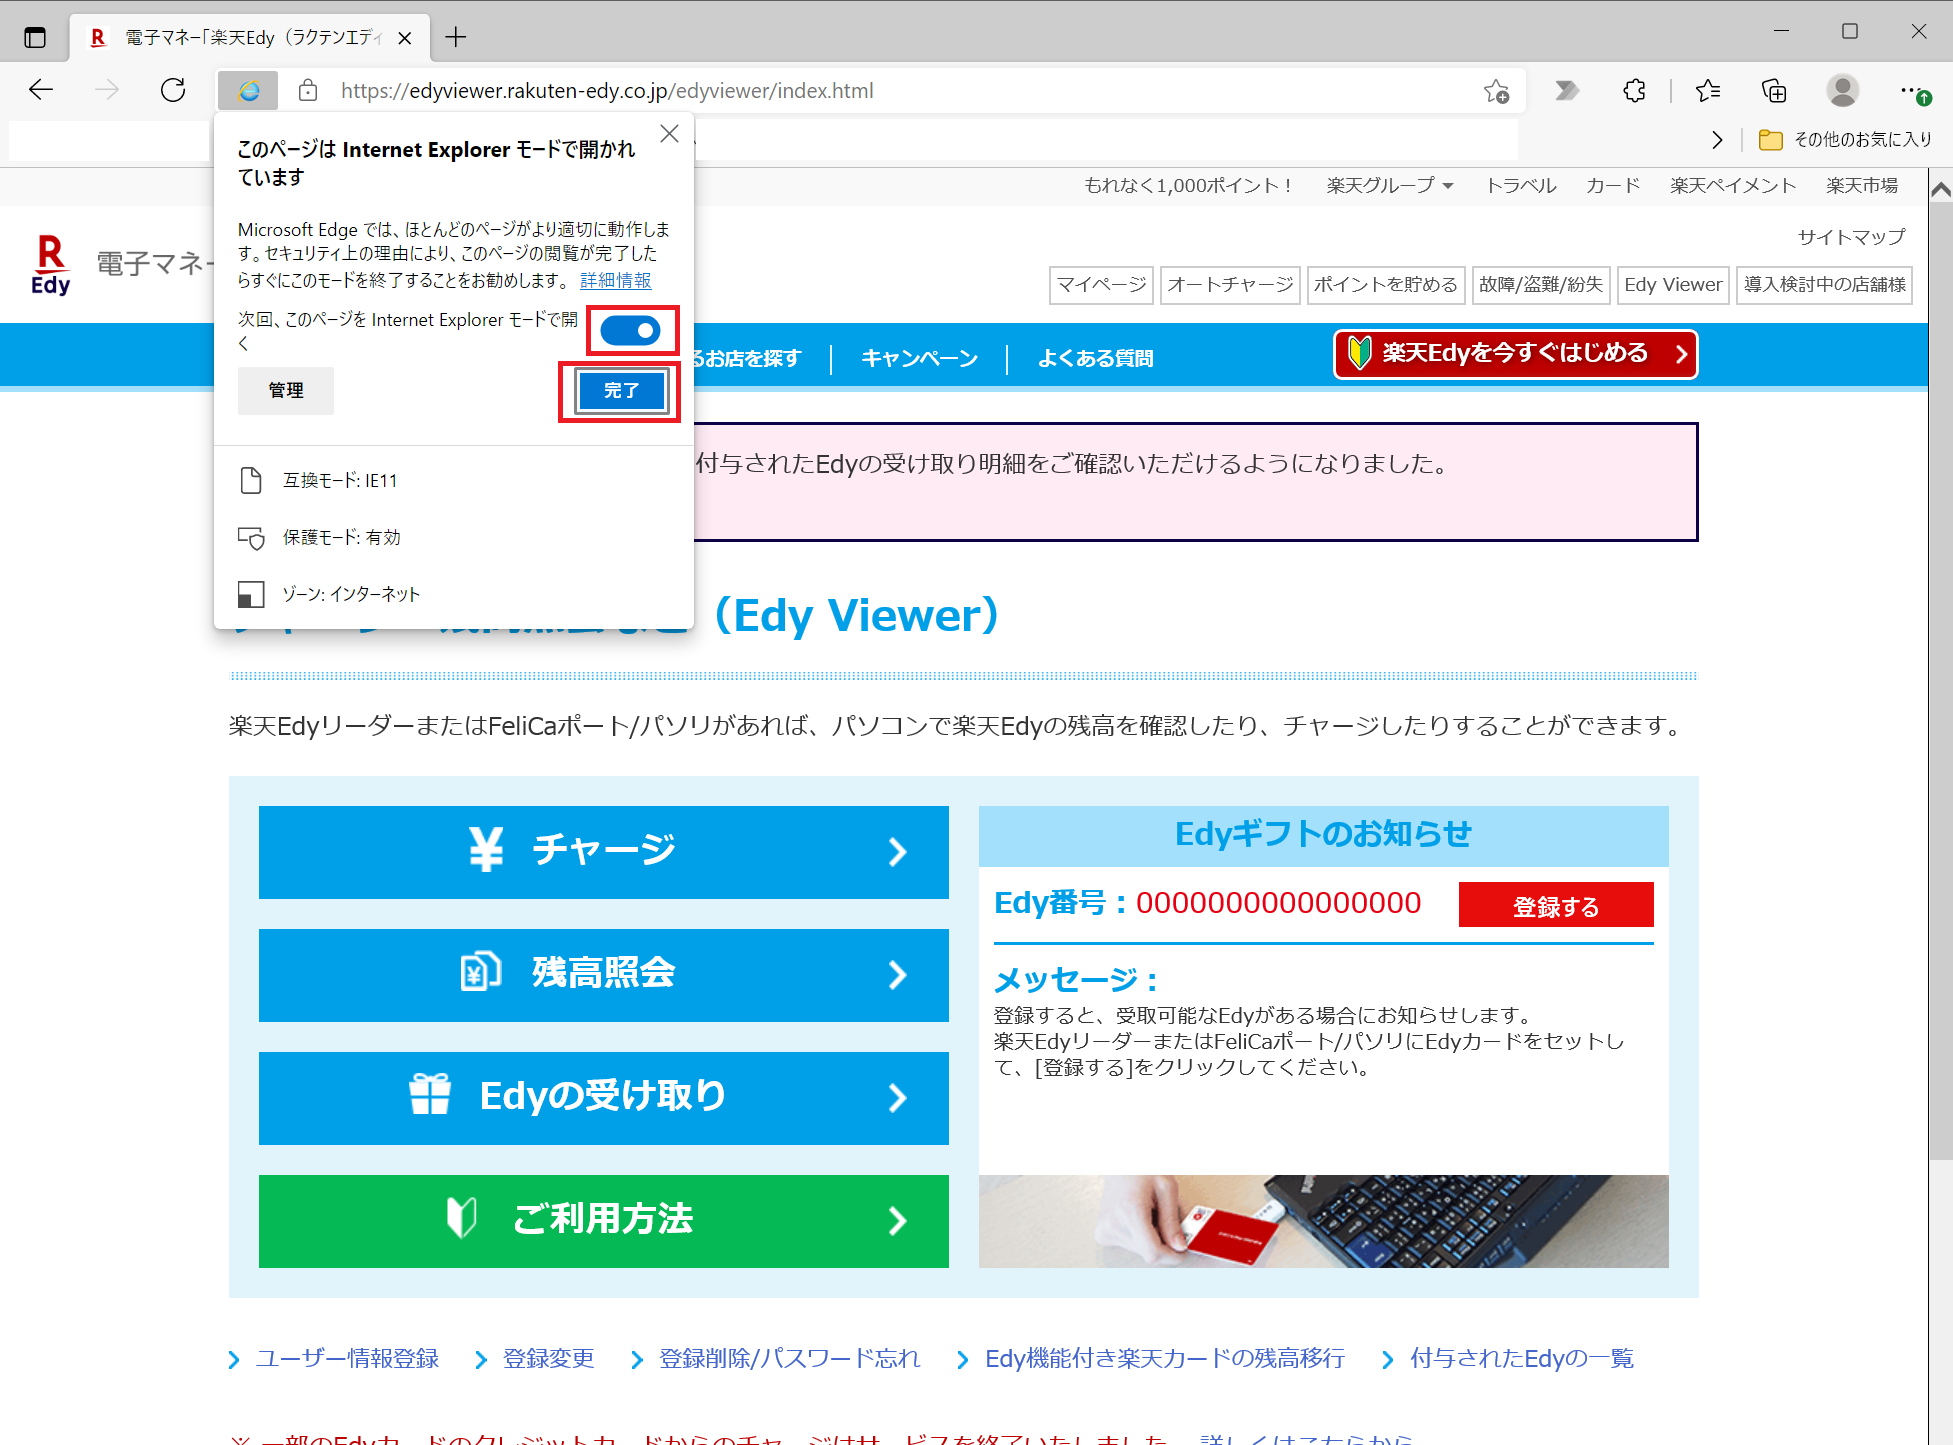Select the Edy Viewer tab
1953x1445 pixels.
click(1673, 285)
